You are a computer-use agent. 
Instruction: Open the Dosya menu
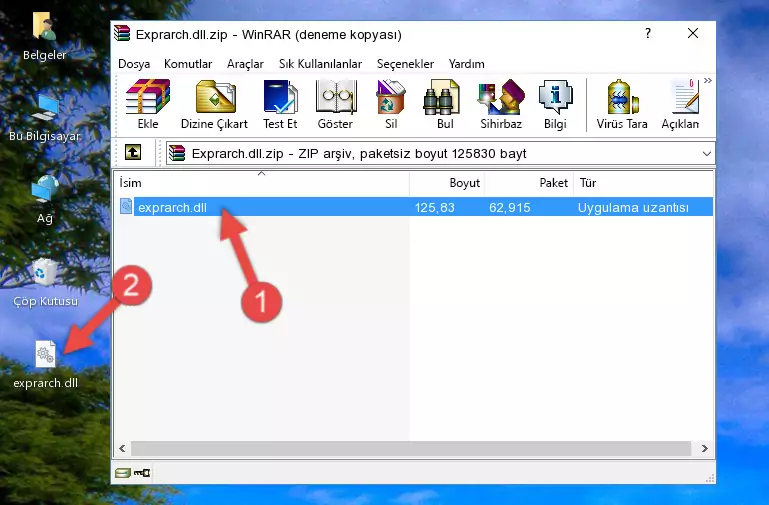134,64
